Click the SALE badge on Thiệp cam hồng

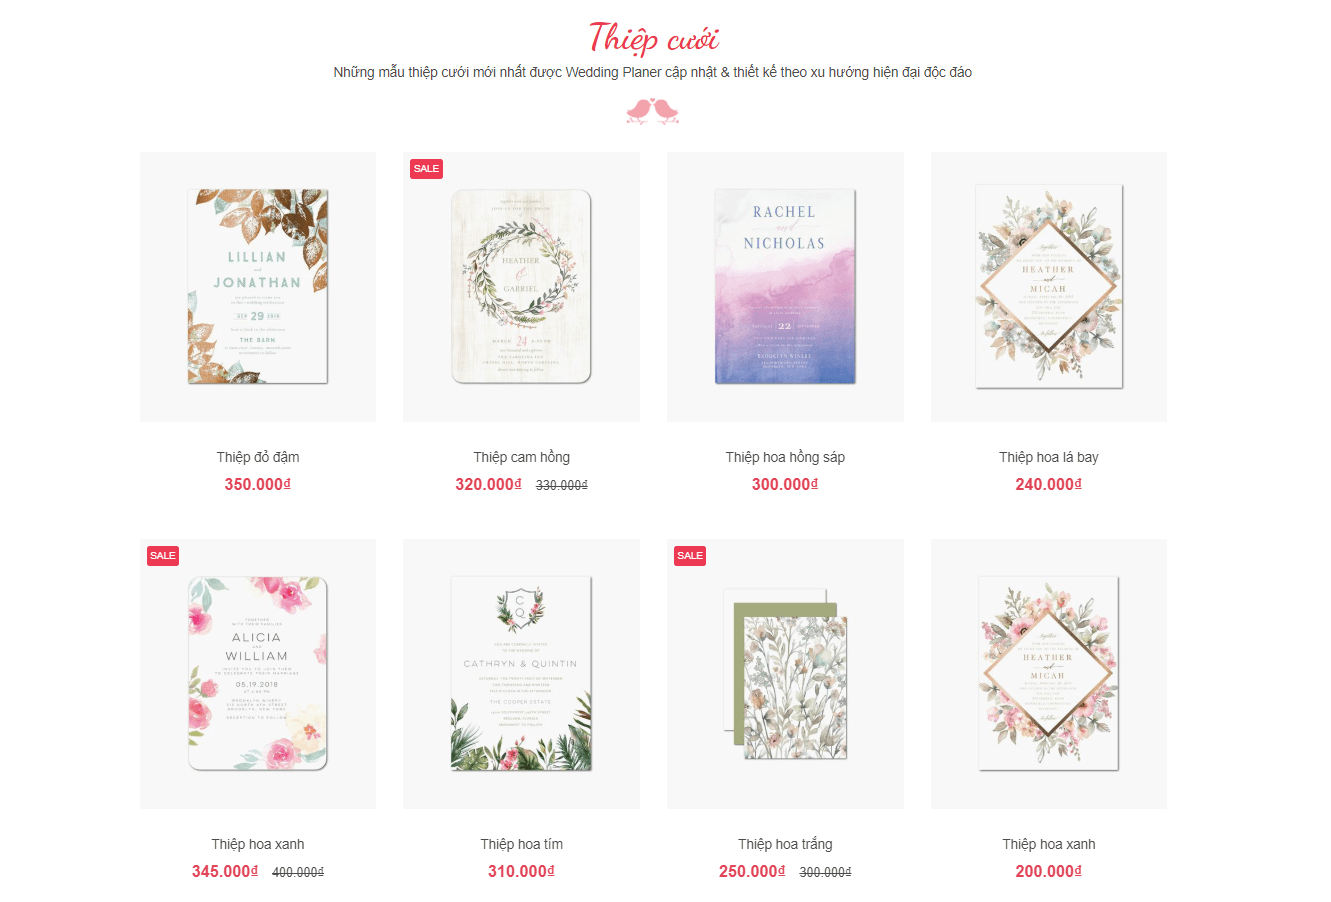[x=426, y=169]
